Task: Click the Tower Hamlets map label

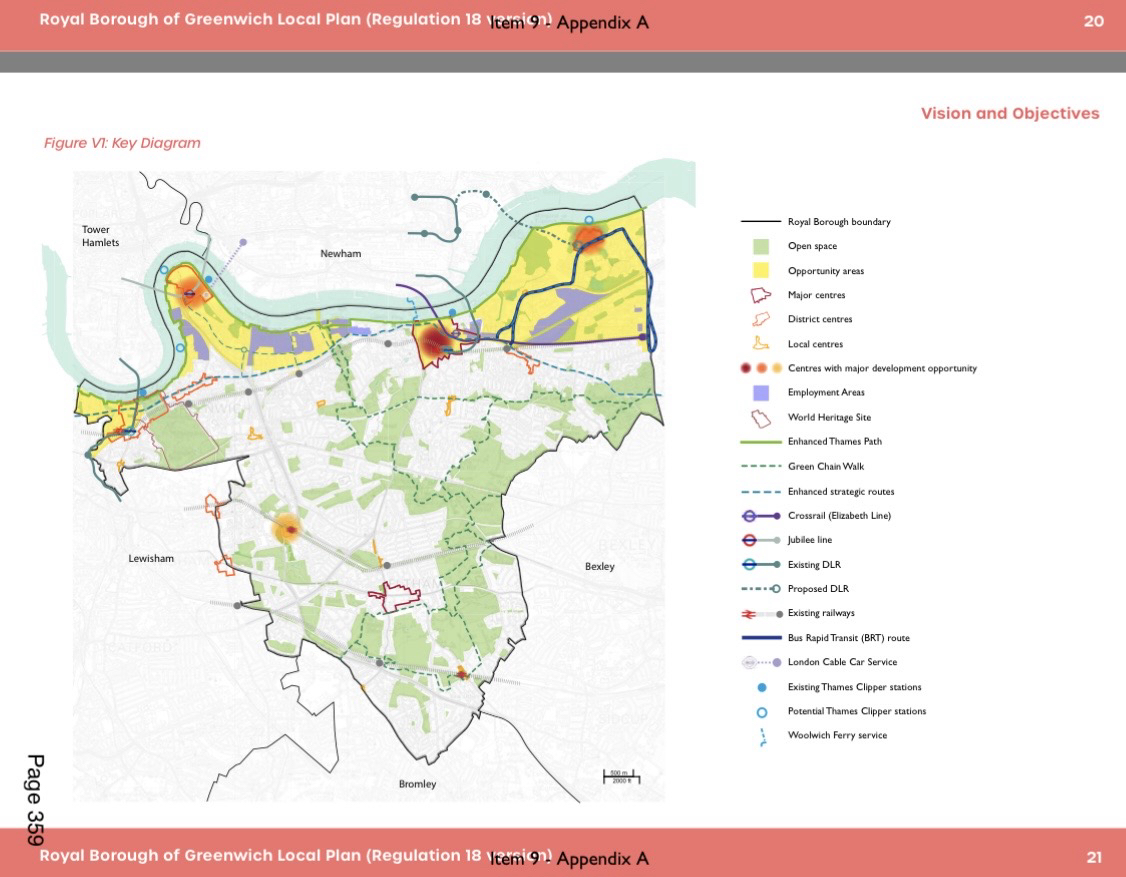Action: tap(101, 236)
